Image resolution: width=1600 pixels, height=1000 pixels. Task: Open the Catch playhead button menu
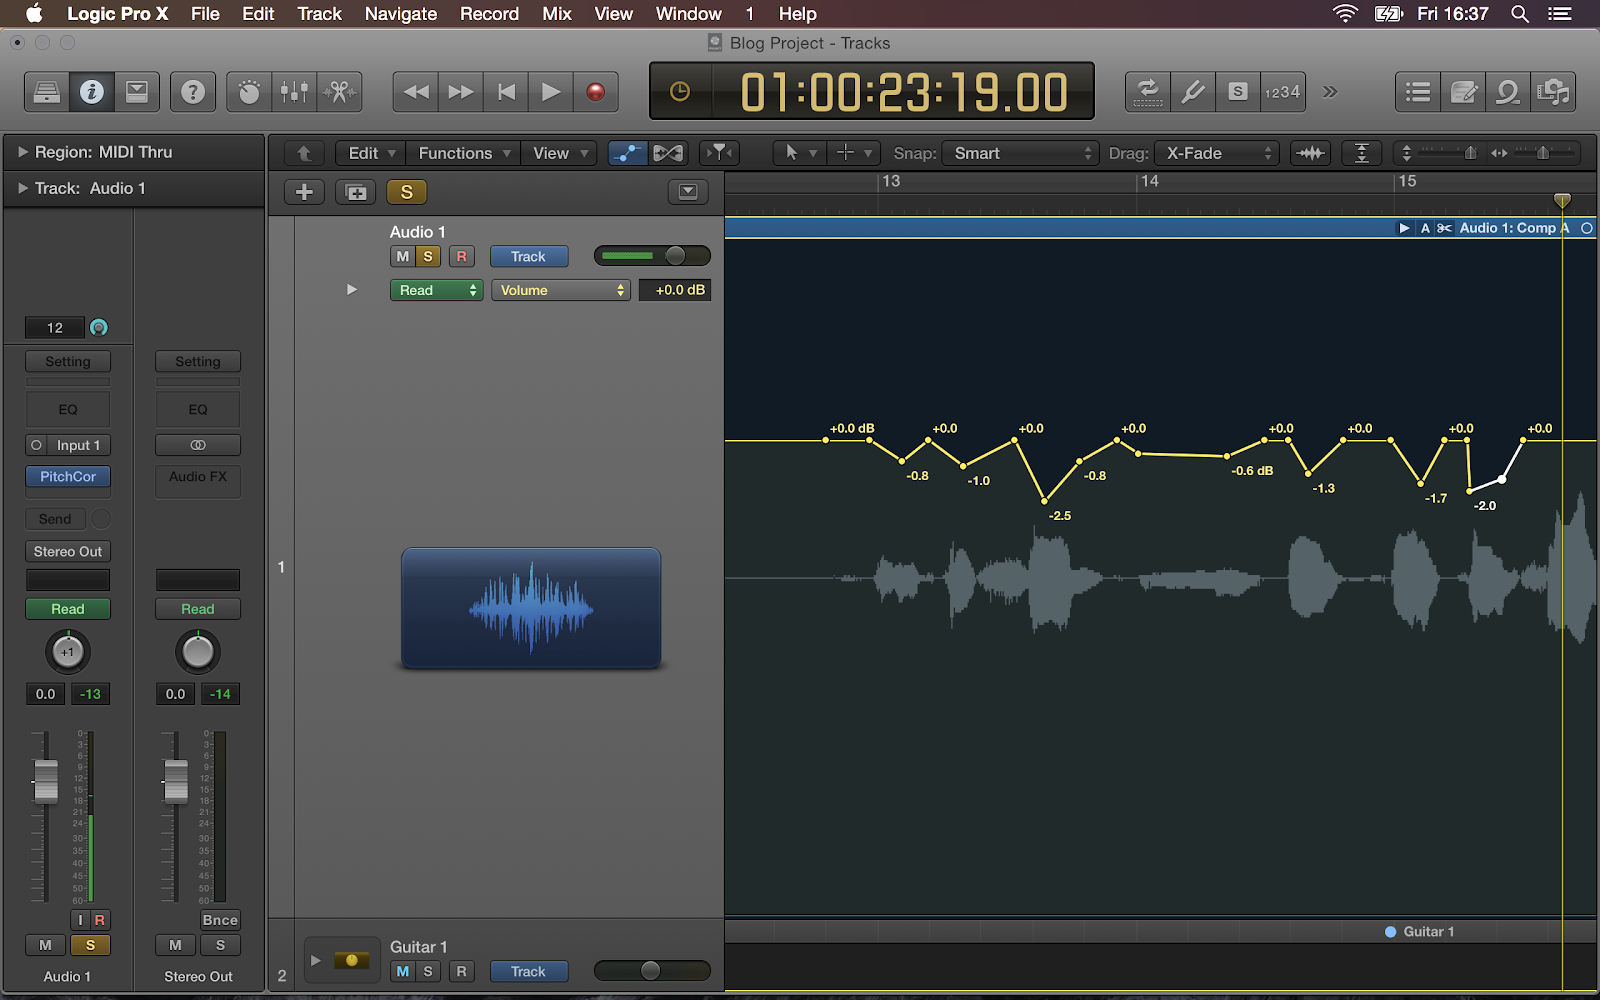719,153
